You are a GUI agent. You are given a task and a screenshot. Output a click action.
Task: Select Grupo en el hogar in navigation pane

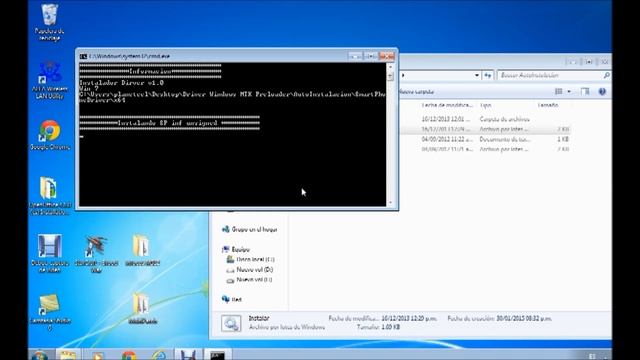pyautogui.click(x=250, y=229)
